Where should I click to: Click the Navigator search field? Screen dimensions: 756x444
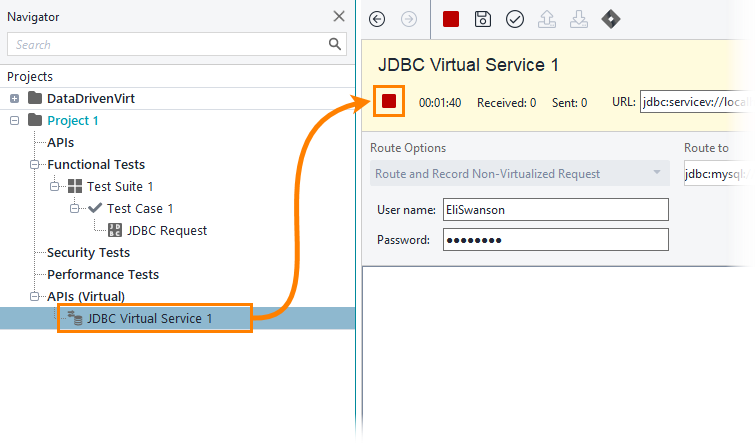click(x=176, y=44)
